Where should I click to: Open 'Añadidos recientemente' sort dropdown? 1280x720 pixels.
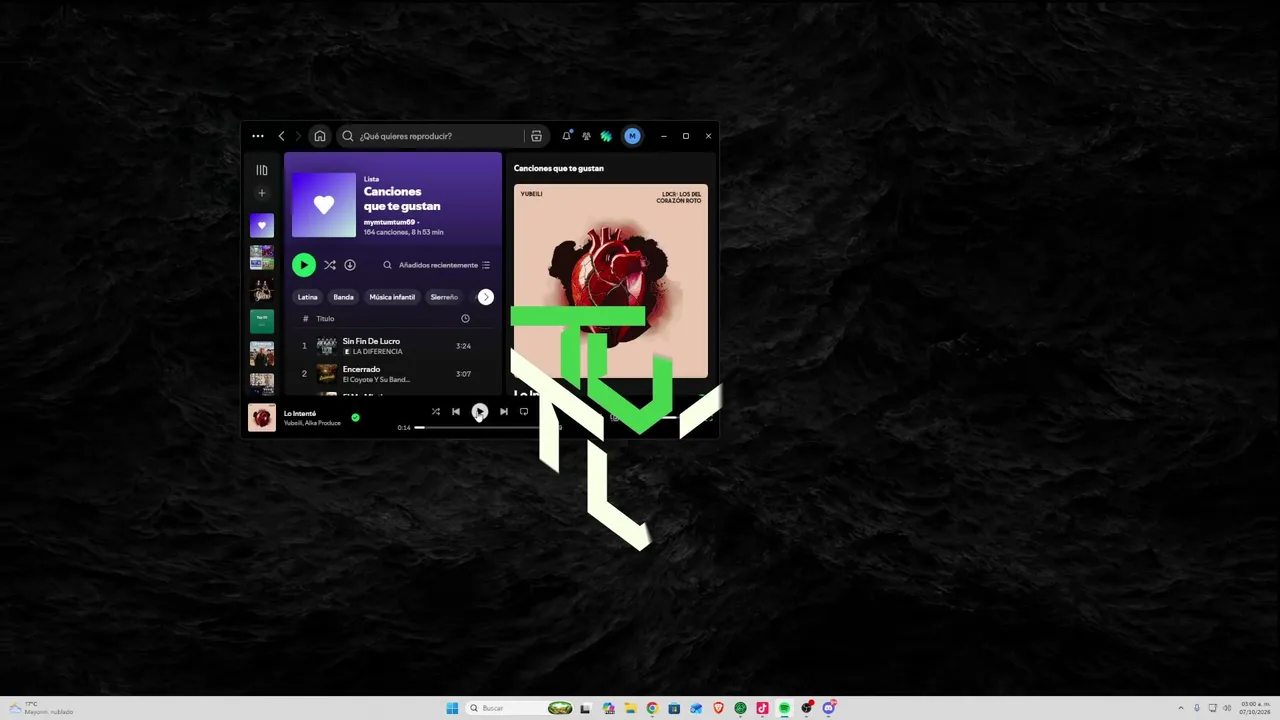click(444, 265)
